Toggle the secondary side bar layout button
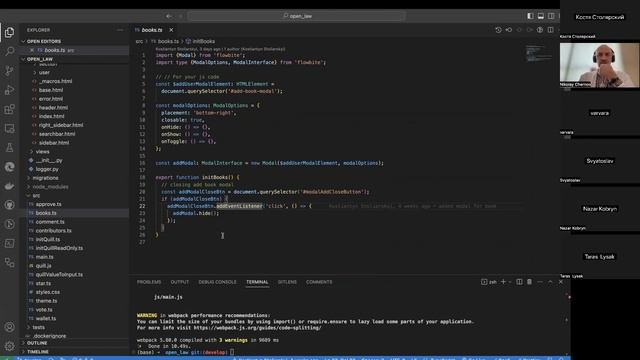The width and height of the screenshot is (640, 360). [x=551, y=16]
